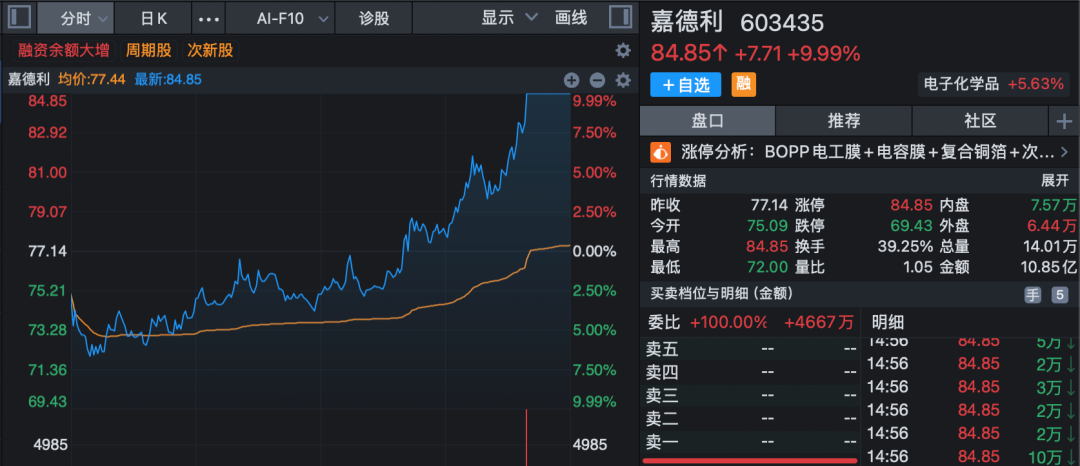The height and width of the screenshot is (466, 1080).
Task: Open AI-F10 dropdown
Action: click(280, 18)
